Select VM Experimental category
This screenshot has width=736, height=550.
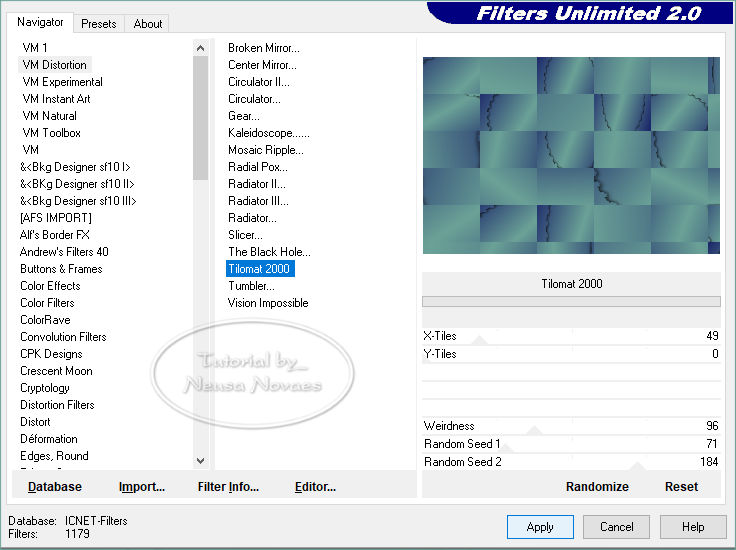(62, 82)
